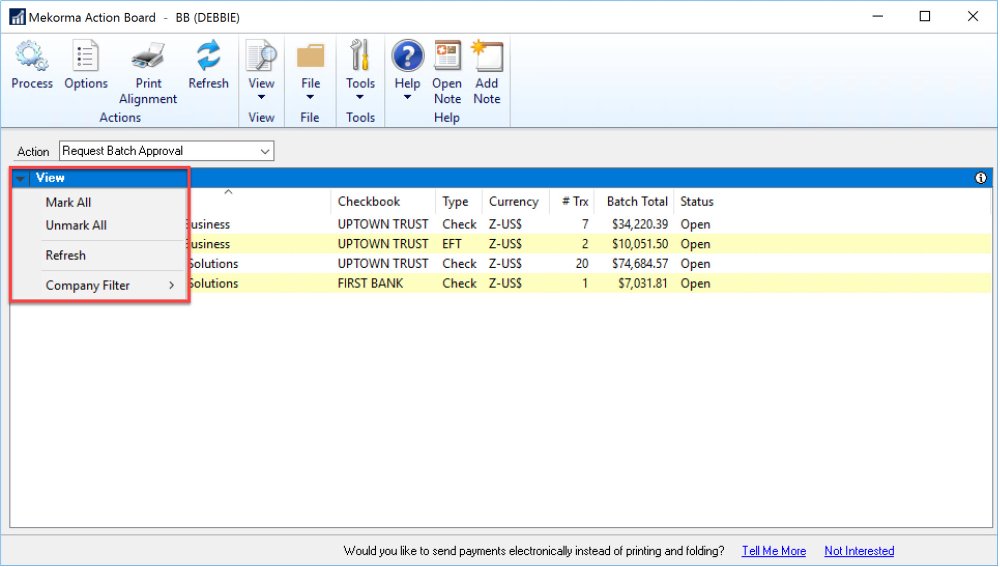The height and width of the screenshot is (567, 1000).
Task: Click the Not Interested link
Action: click(x=859, y=551)
